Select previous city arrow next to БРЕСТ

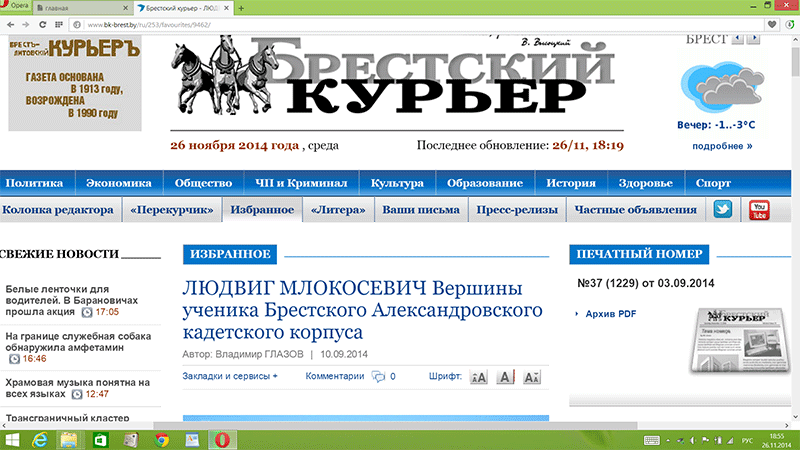point(737,39)
